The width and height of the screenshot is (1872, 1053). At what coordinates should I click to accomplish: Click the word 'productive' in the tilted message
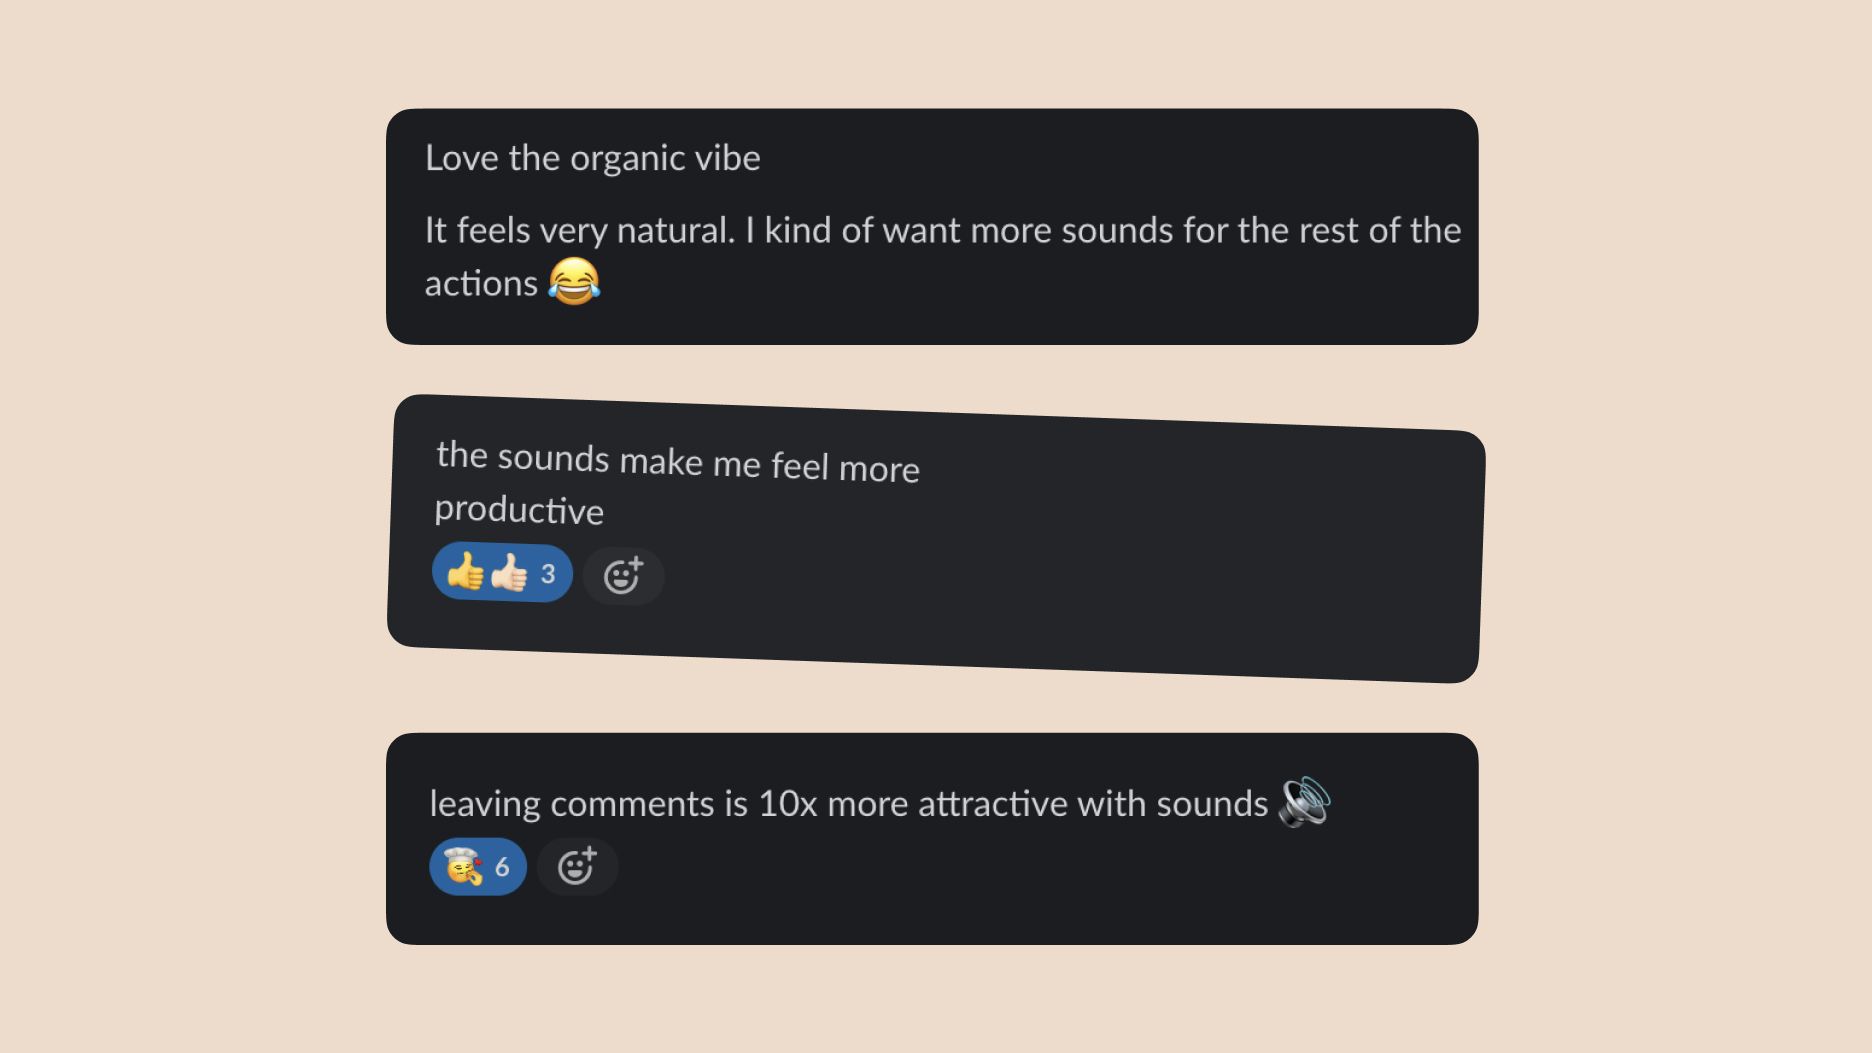519,509
